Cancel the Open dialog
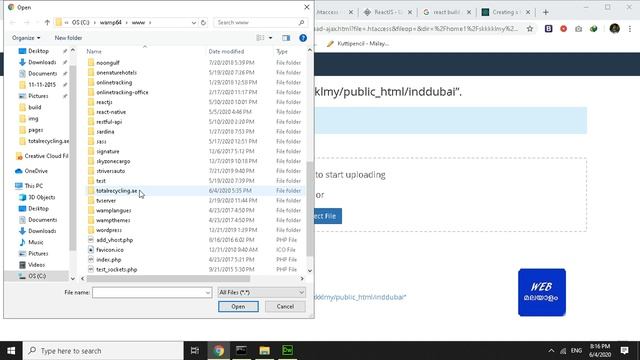640x360 pixels. 285,307
